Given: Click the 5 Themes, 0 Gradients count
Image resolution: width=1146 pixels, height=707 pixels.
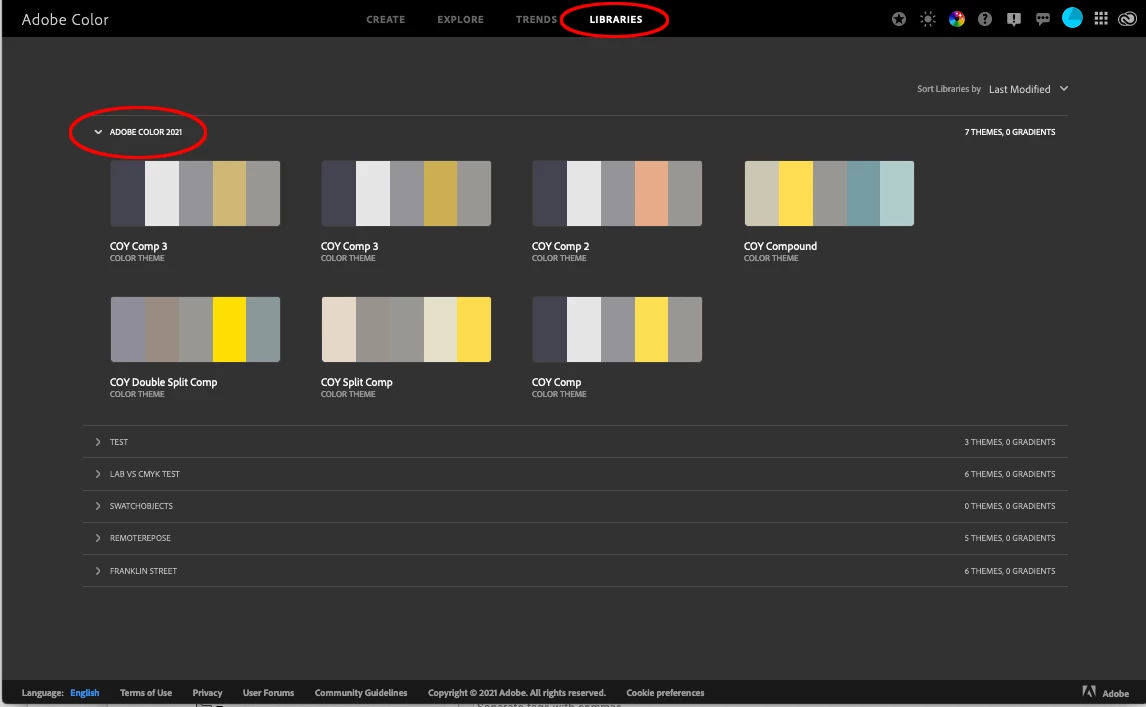Looking at the screenshot, I should (1009, 538).
